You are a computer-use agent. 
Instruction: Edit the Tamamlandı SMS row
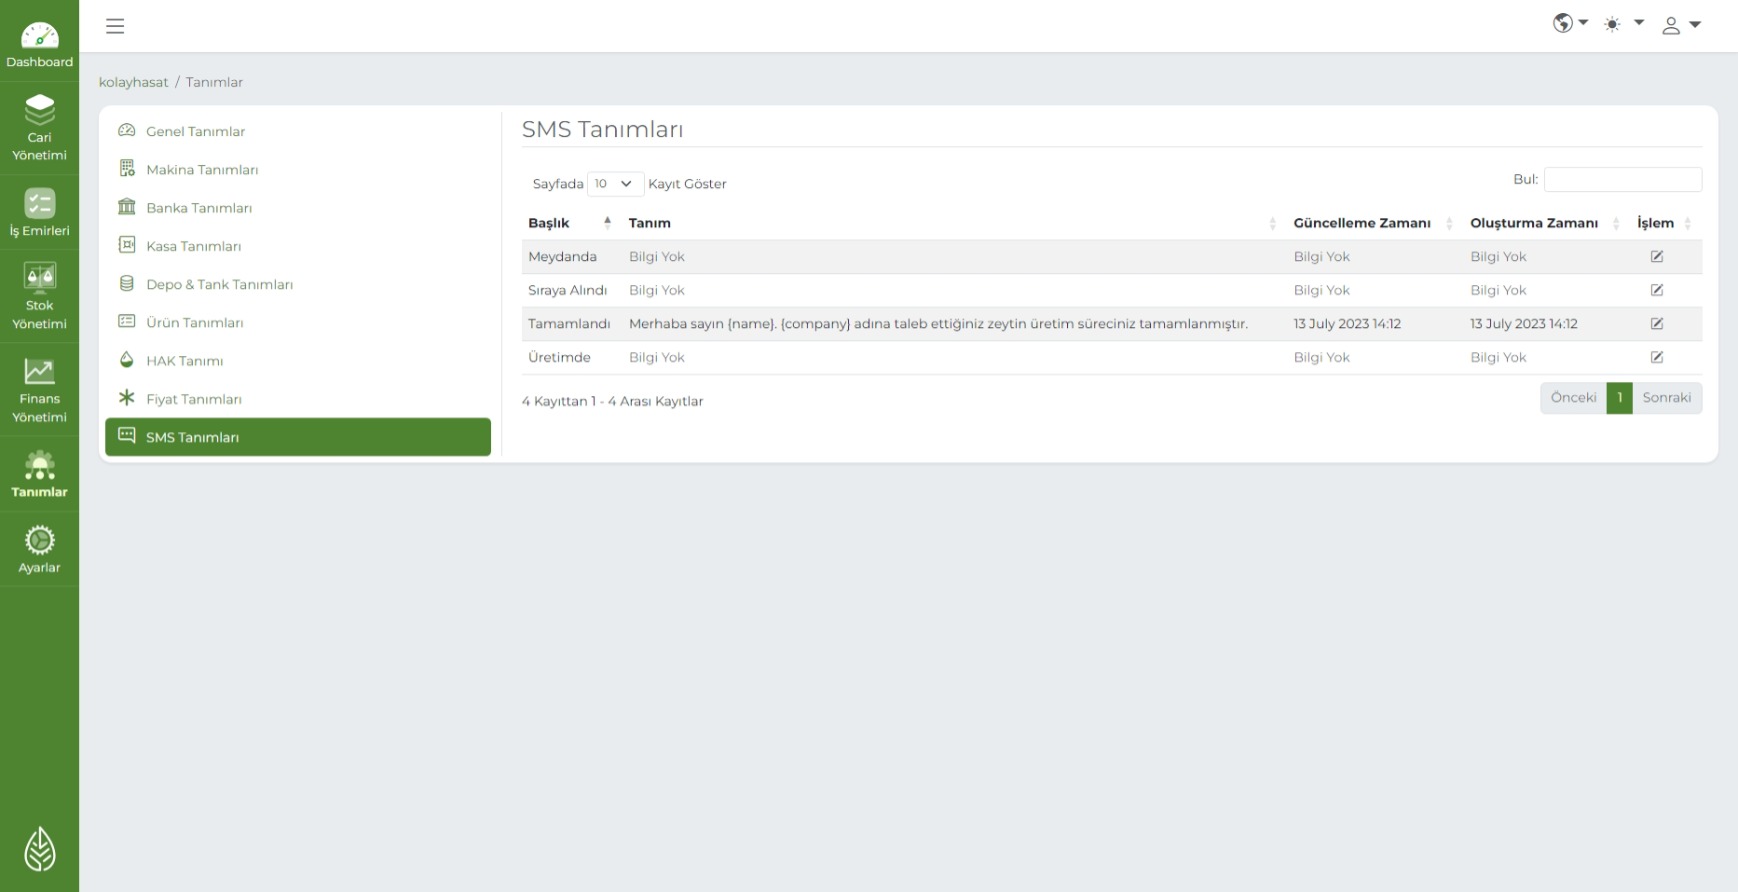pos(1657,324)
